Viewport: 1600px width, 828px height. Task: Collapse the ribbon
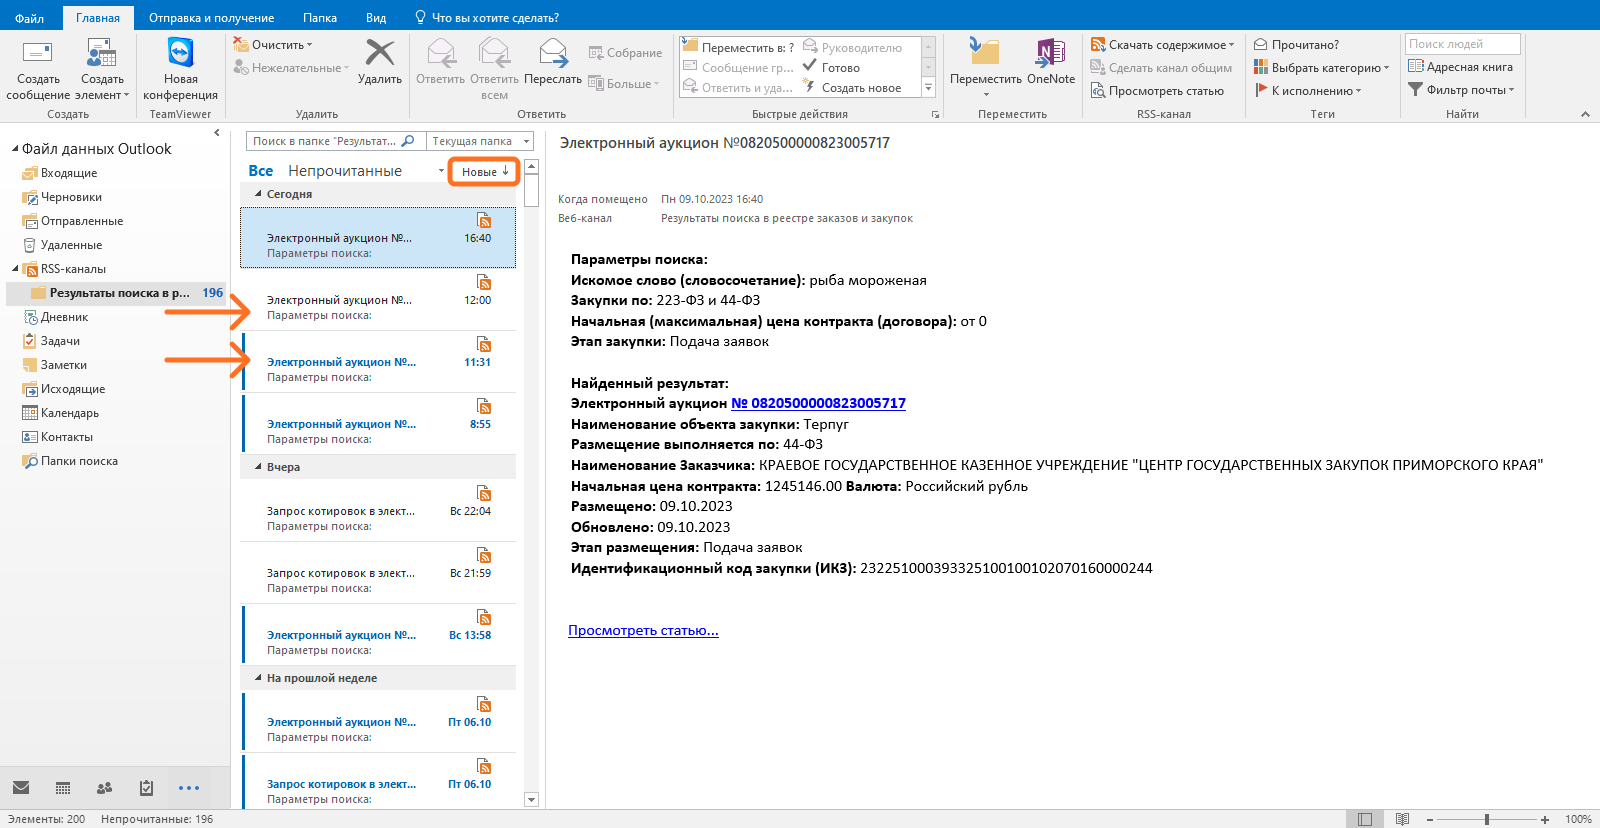coord(1585,114)
